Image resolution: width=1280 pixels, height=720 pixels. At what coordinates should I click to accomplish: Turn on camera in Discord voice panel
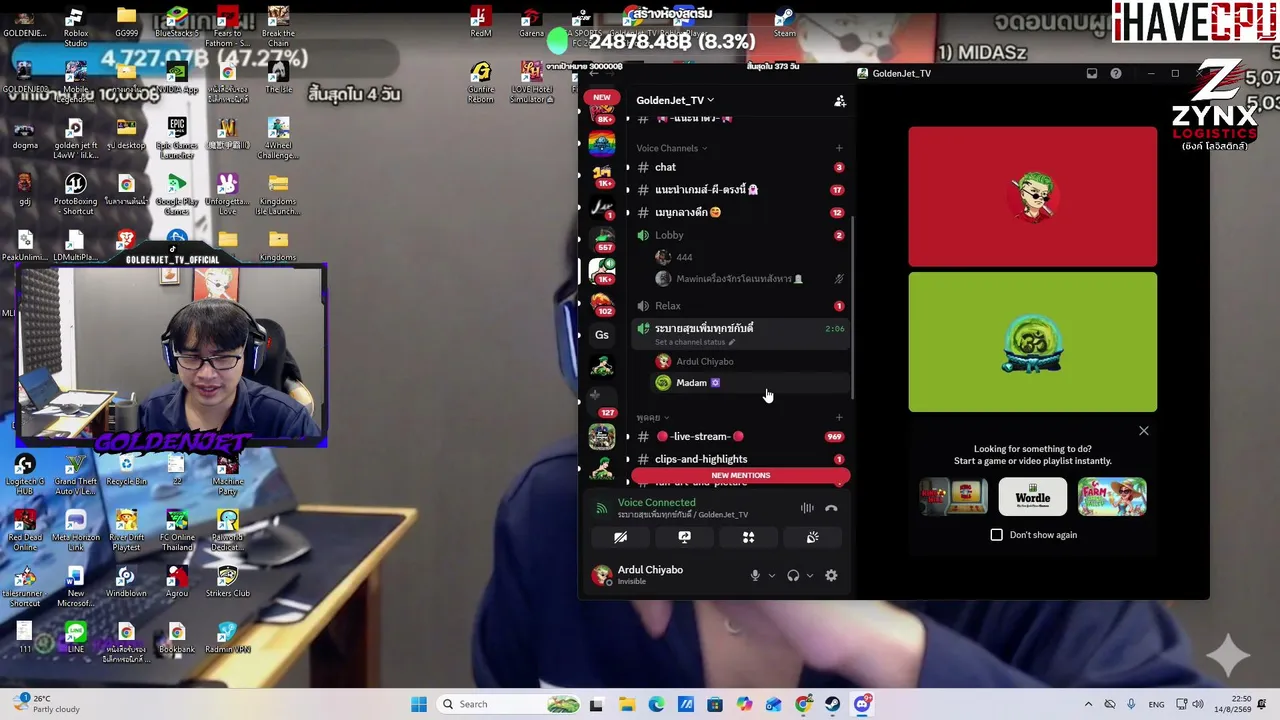620,537
